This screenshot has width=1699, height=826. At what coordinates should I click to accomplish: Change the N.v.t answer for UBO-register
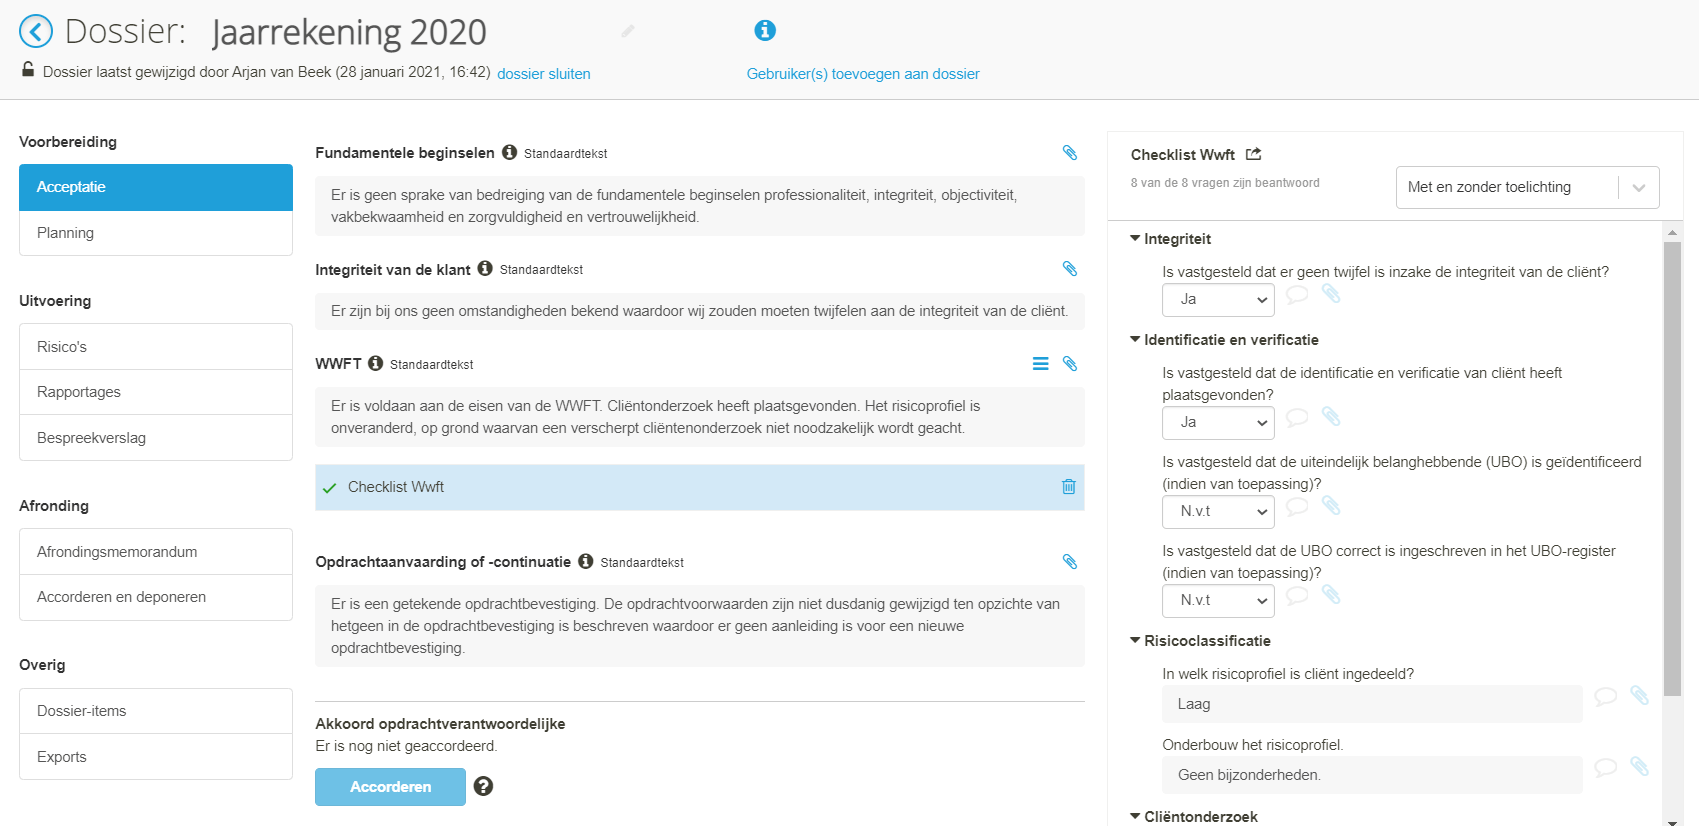tap(1218, 601)
